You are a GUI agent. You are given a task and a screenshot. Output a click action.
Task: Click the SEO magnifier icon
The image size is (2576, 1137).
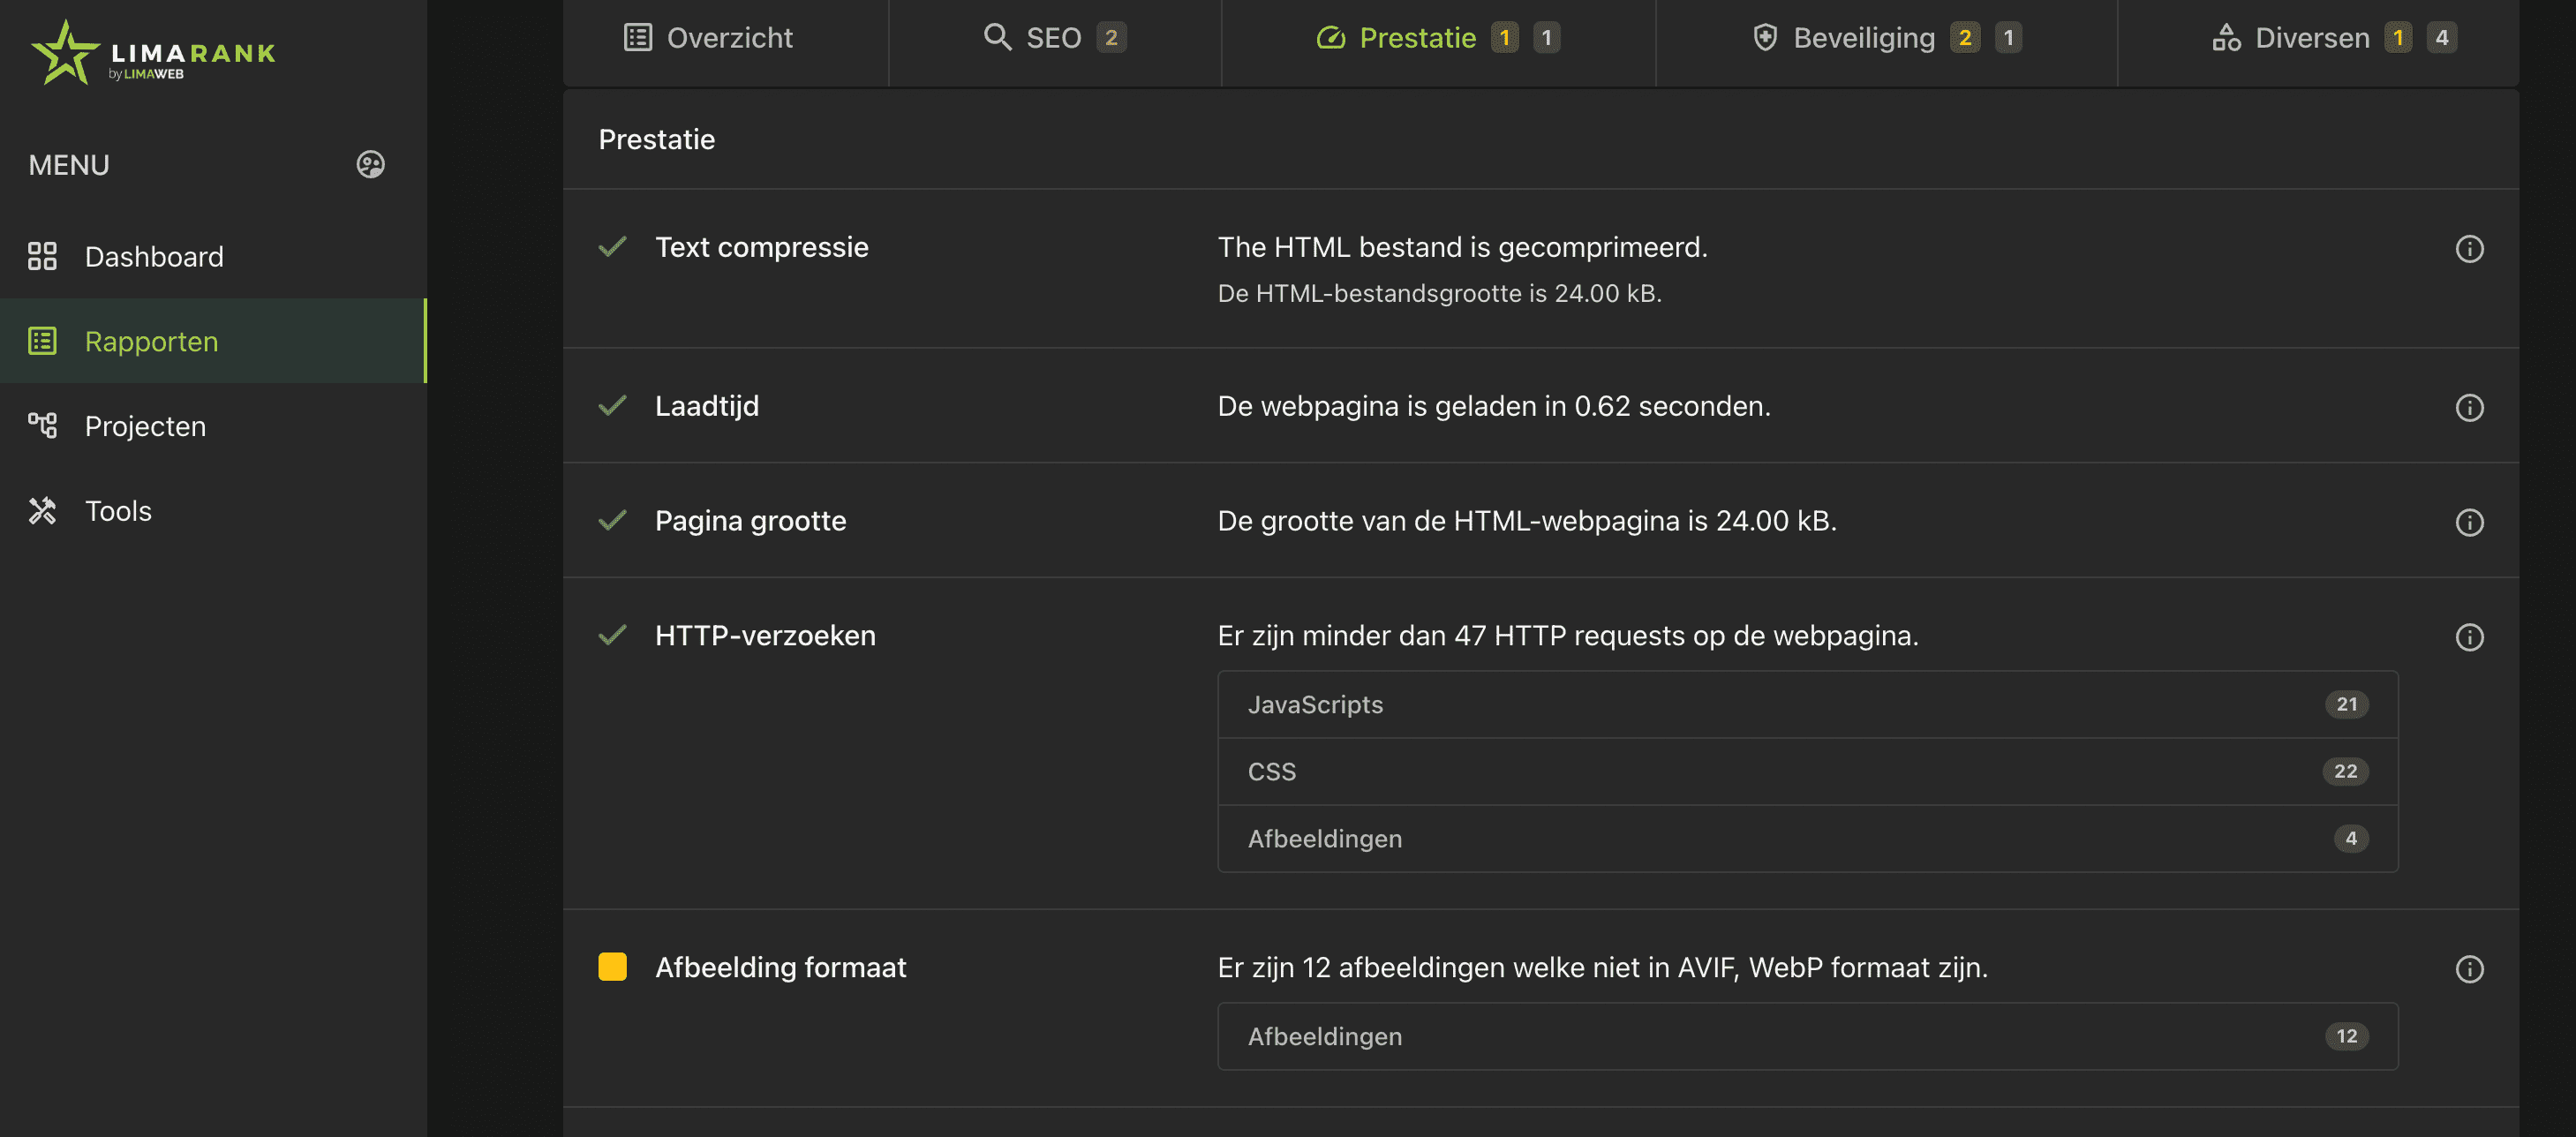997,37
